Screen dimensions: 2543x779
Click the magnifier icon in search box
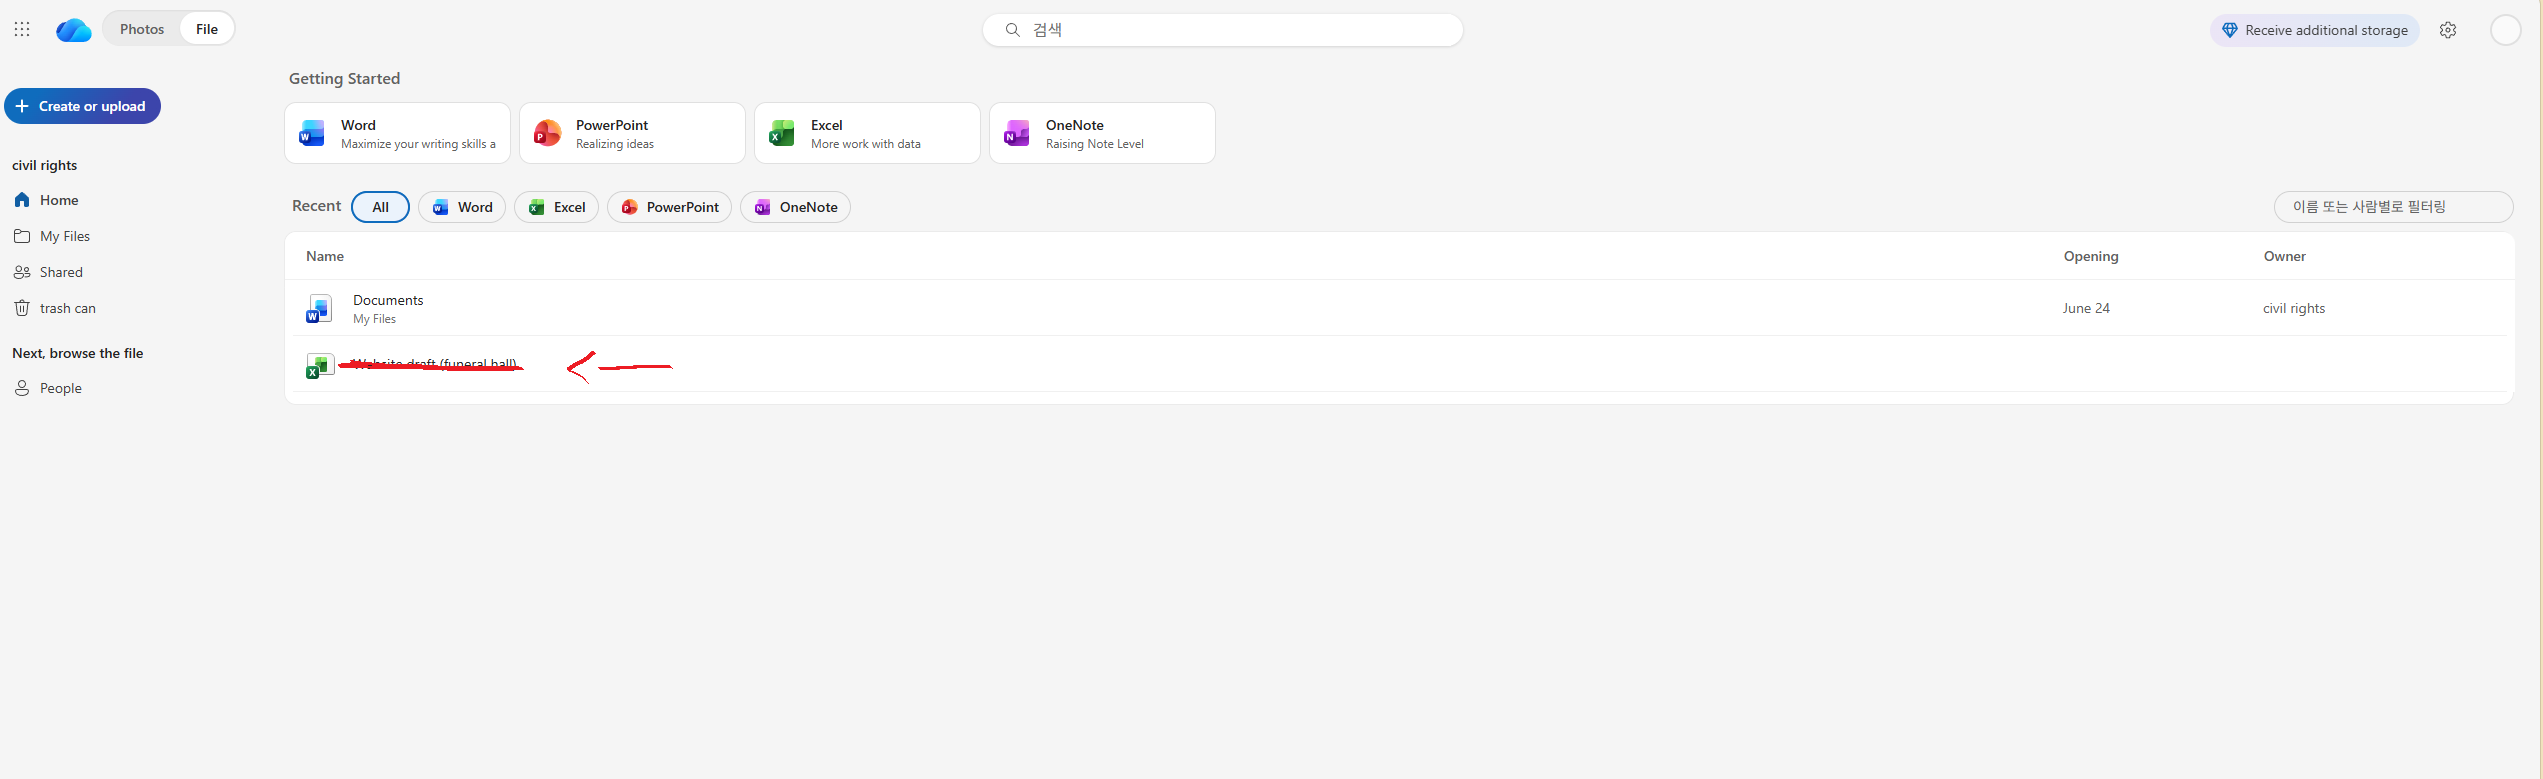point(1012,30)
